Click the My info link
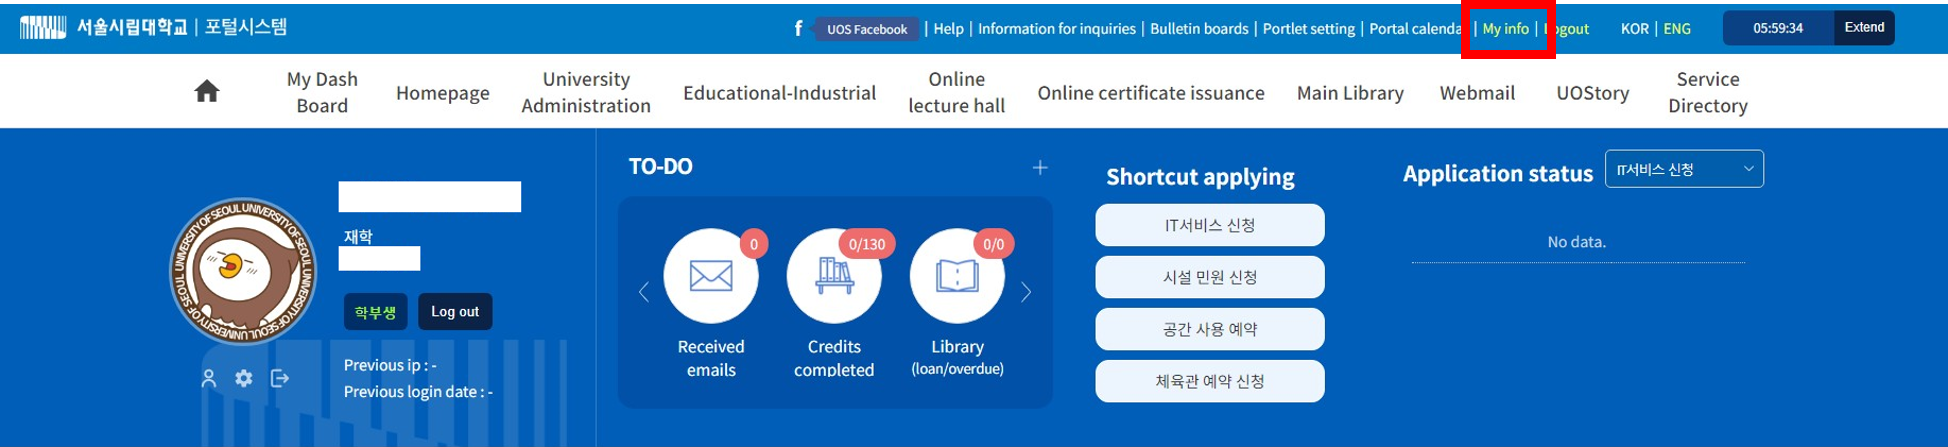1948x447 pixels. coord(1505,29)
